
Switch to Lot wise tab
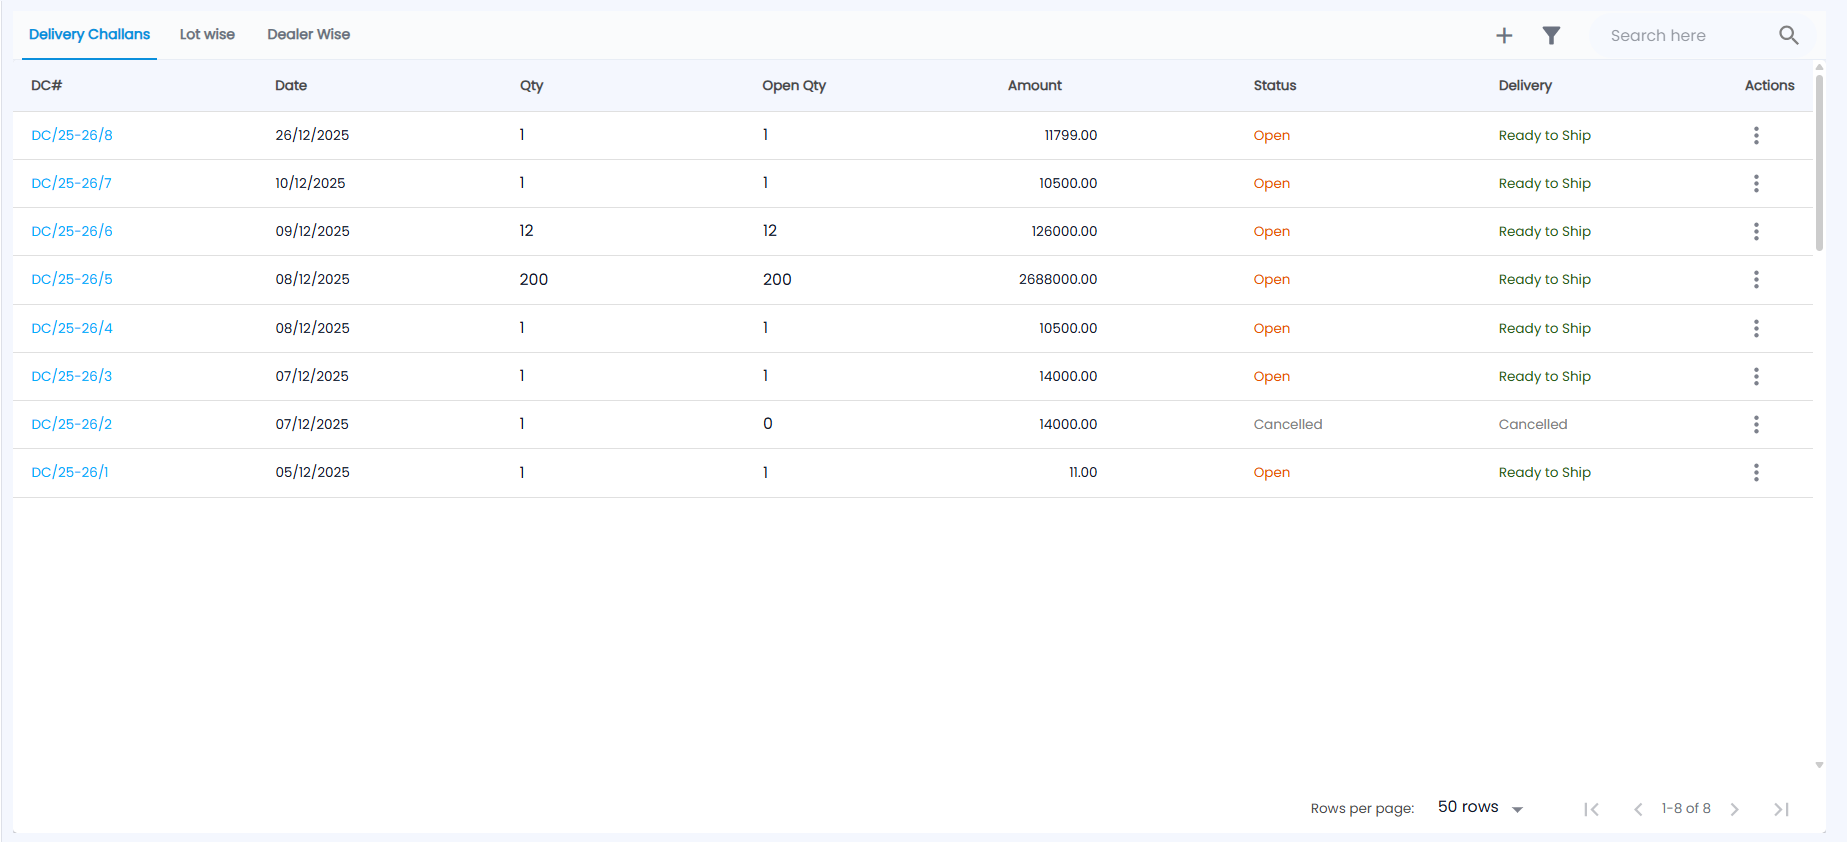pos(207,34)
